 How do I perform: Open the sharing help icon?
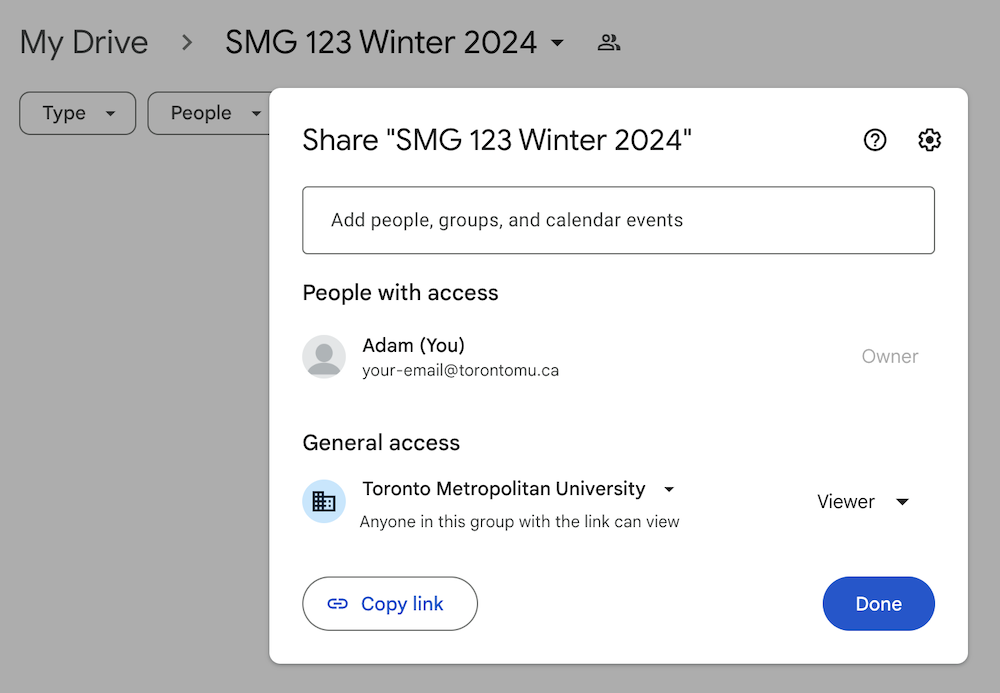[x=875, y=141]
